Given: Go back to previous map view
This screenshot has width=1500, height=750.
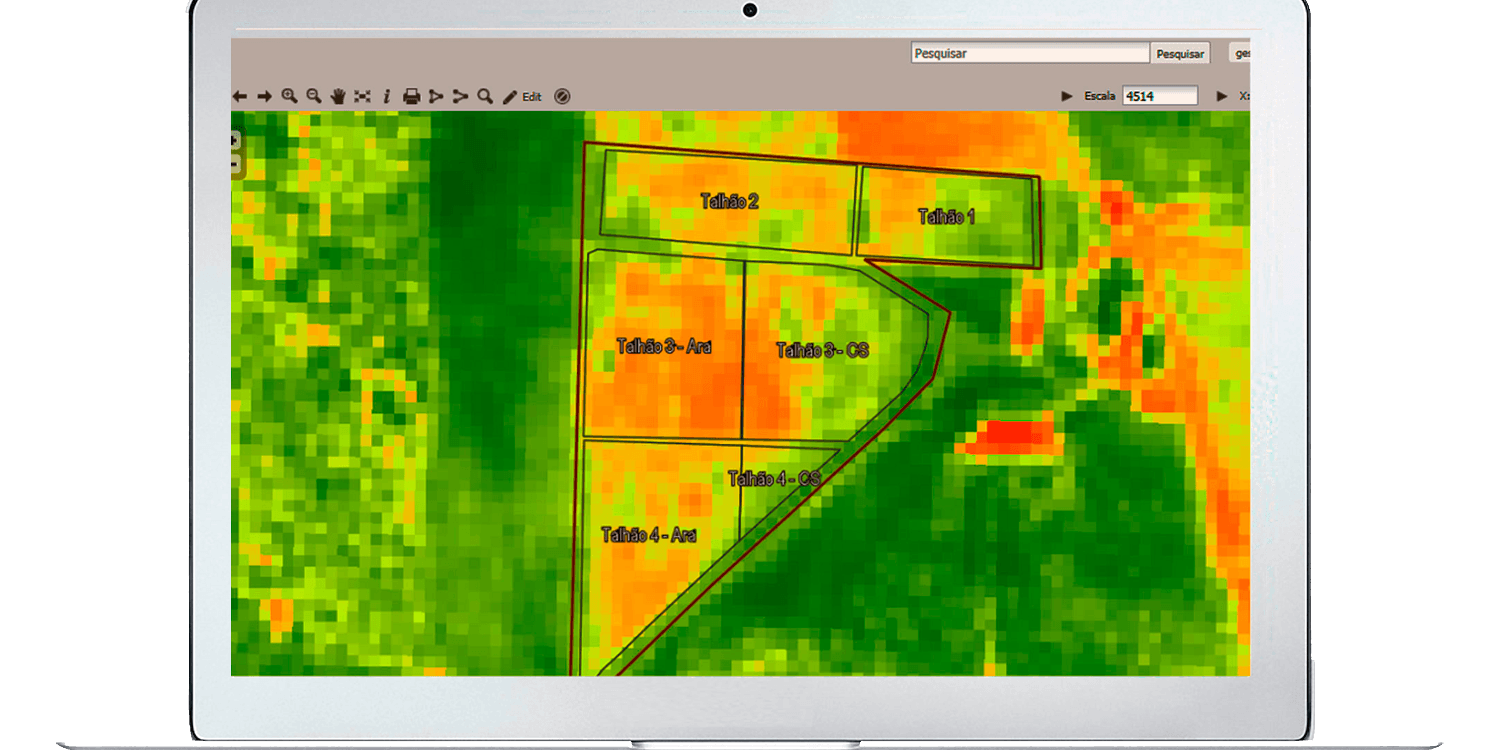Looking at the screenshot, I should pos(240,96).
